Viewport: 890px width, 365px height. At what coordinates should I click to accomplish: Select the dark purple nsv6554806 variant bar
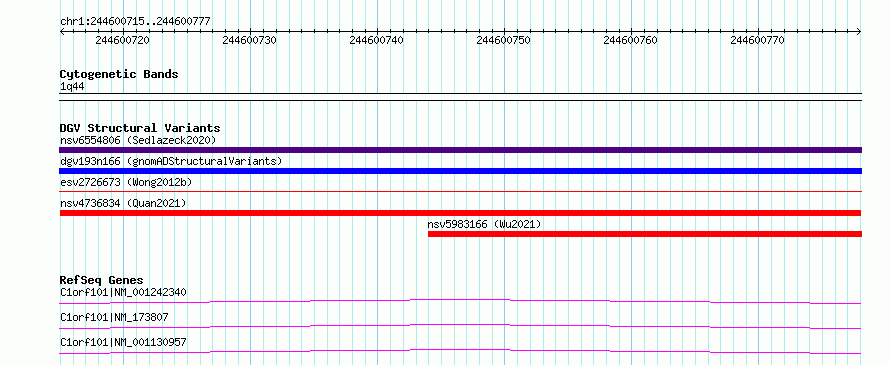click(460, 150)
